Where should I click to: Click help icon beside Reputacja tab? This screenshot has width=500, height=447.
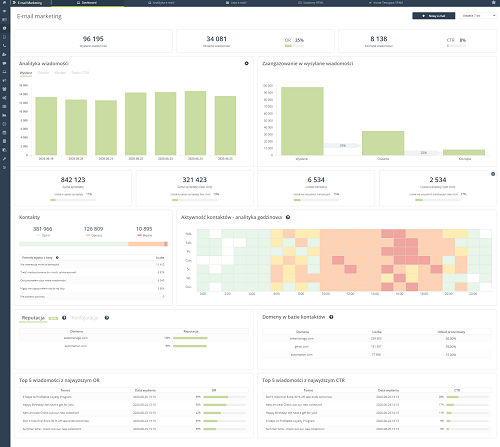[x=64, y=318]
